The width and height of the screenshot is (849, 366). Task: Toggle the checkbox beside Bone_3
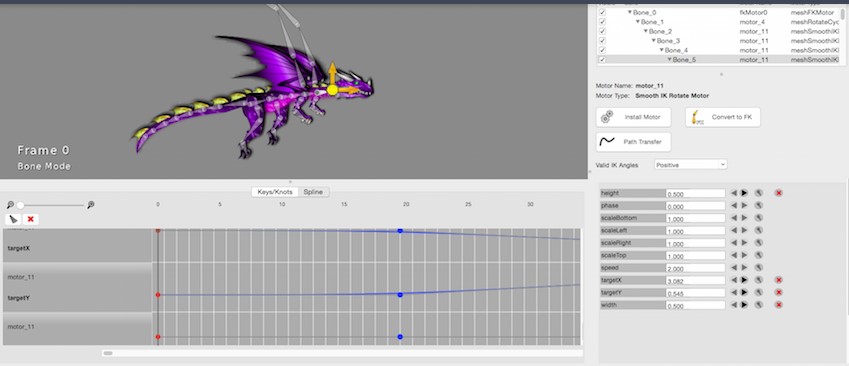pyautogui.click(x=602, y=41)
